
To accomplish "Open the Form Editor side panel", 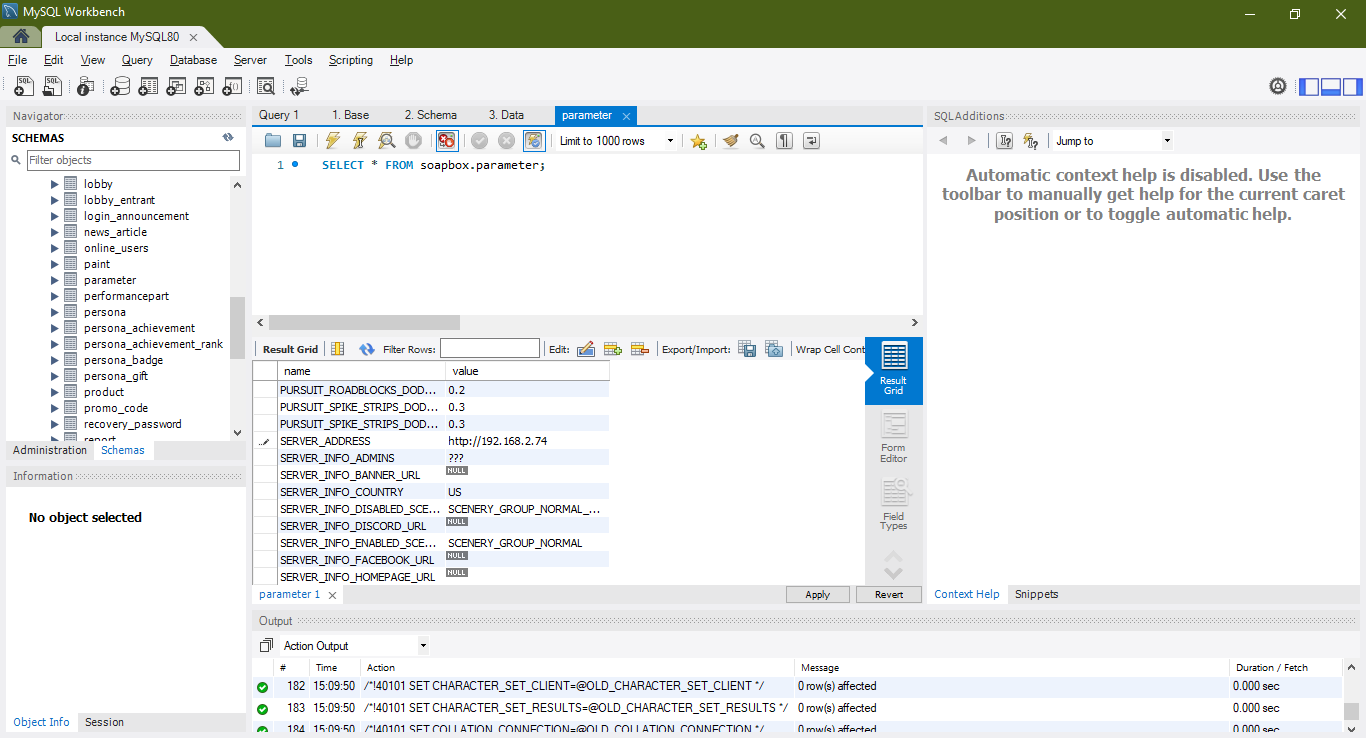I will pyautogui.click(x=894, y=437).
